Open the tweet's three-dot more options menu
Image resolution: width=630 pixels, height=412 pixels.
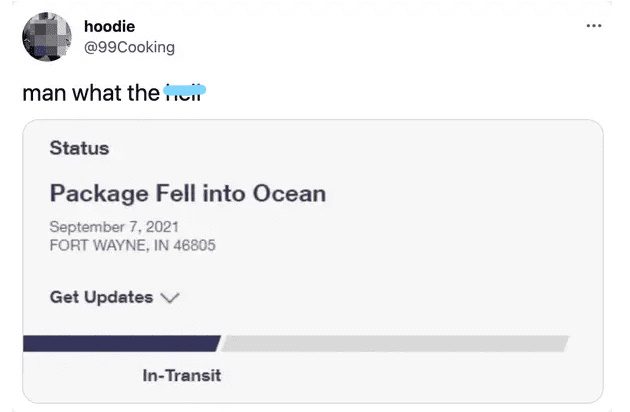pos(593,26)
